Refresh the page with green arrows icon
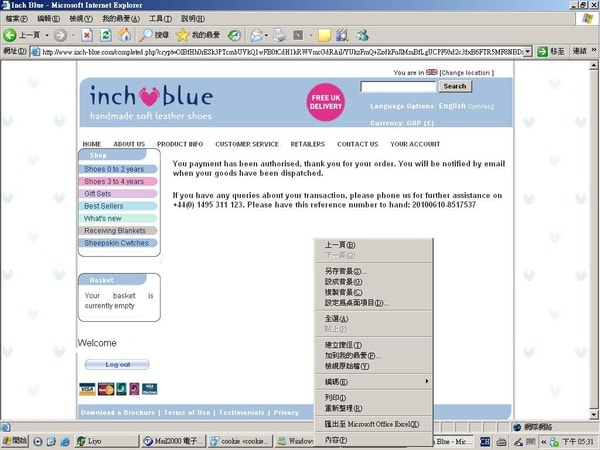The height and width of the screenshot is (450, 600). [x=106, y=35]
